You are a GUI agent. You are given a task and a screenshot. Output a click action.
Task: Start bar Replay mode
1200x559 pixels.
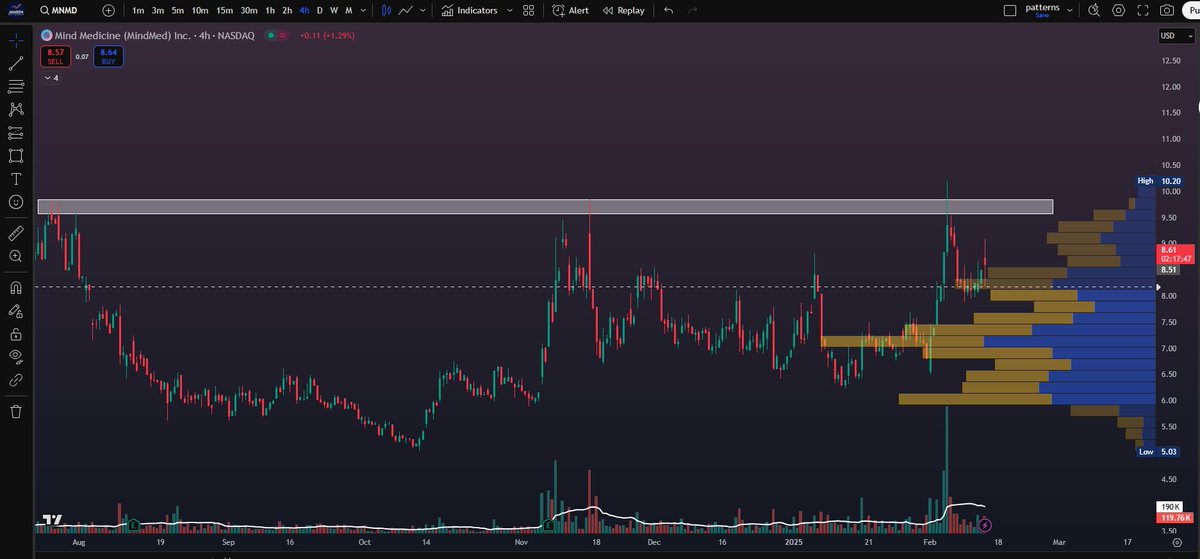623,10
